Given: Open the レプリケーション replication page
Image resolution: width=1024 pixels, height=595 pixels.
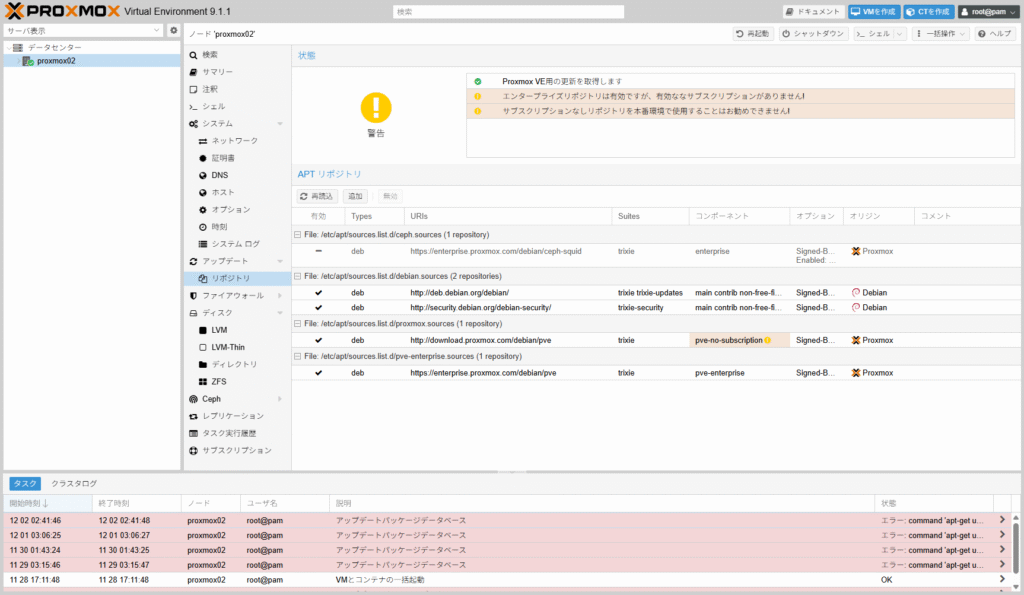Looking at the screenshot, I should click(233, 416).
